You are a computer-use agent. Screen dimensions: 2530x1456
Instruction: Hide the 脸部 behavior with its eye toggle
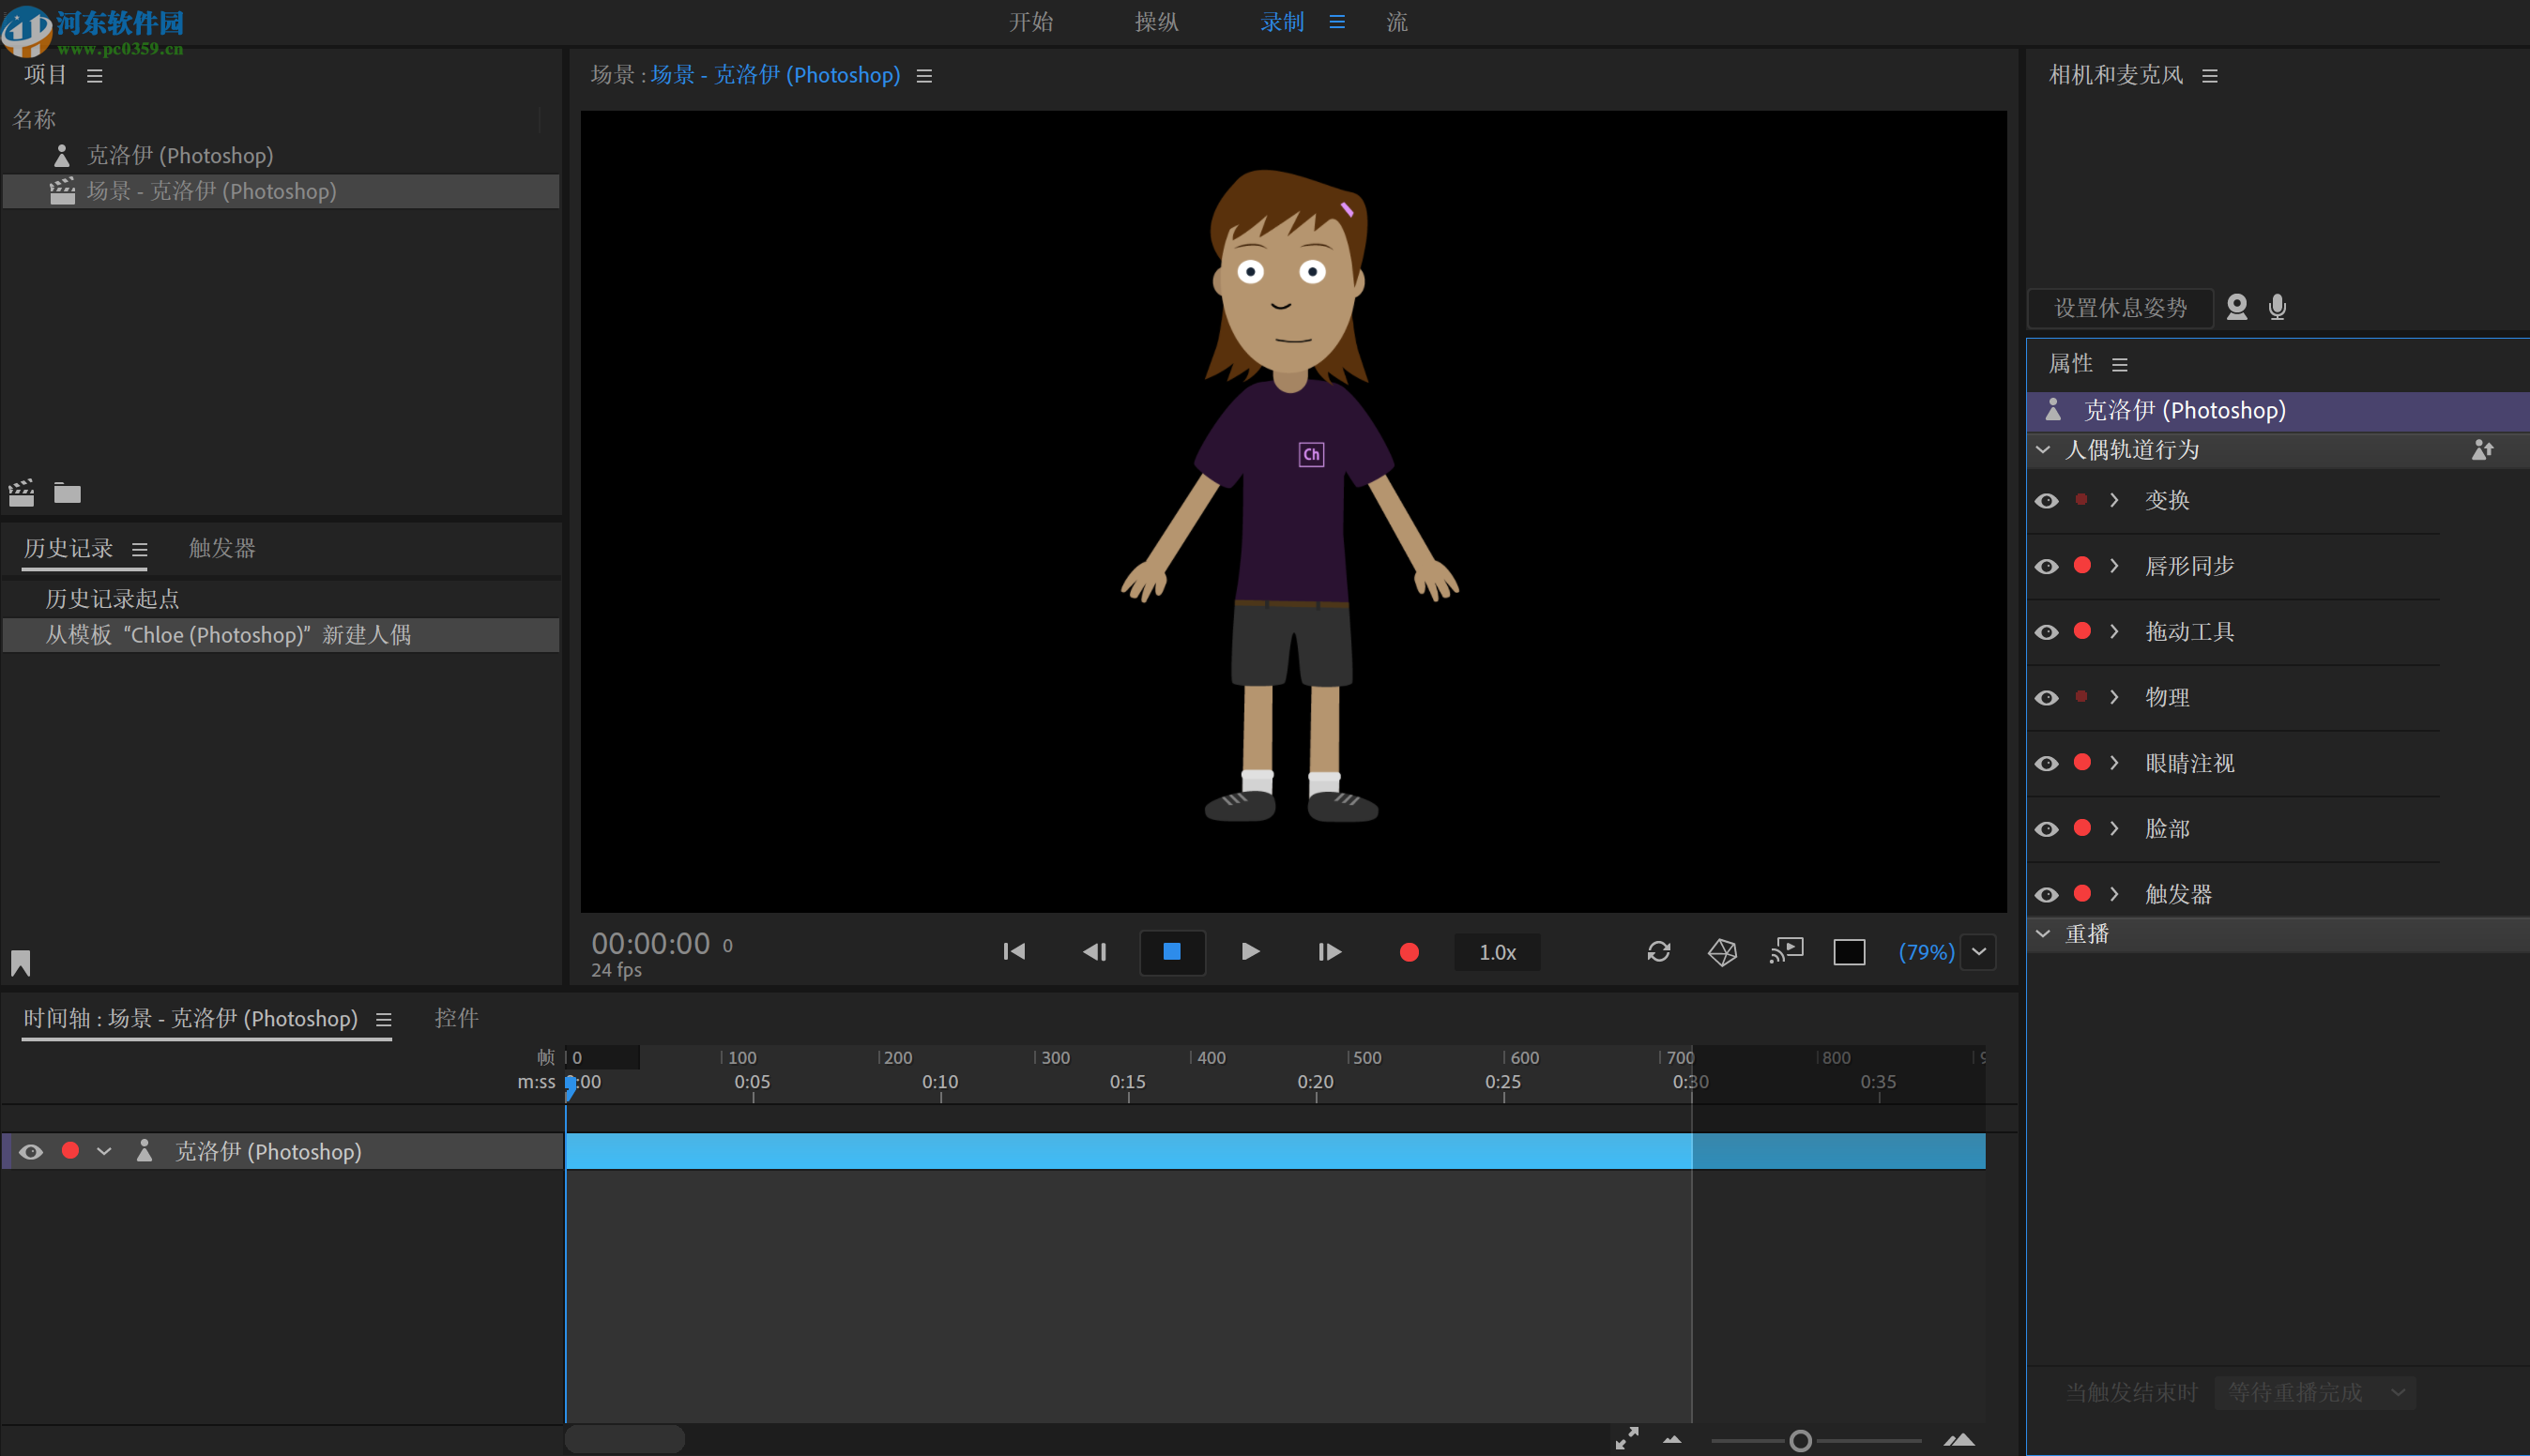[2047, 828]
